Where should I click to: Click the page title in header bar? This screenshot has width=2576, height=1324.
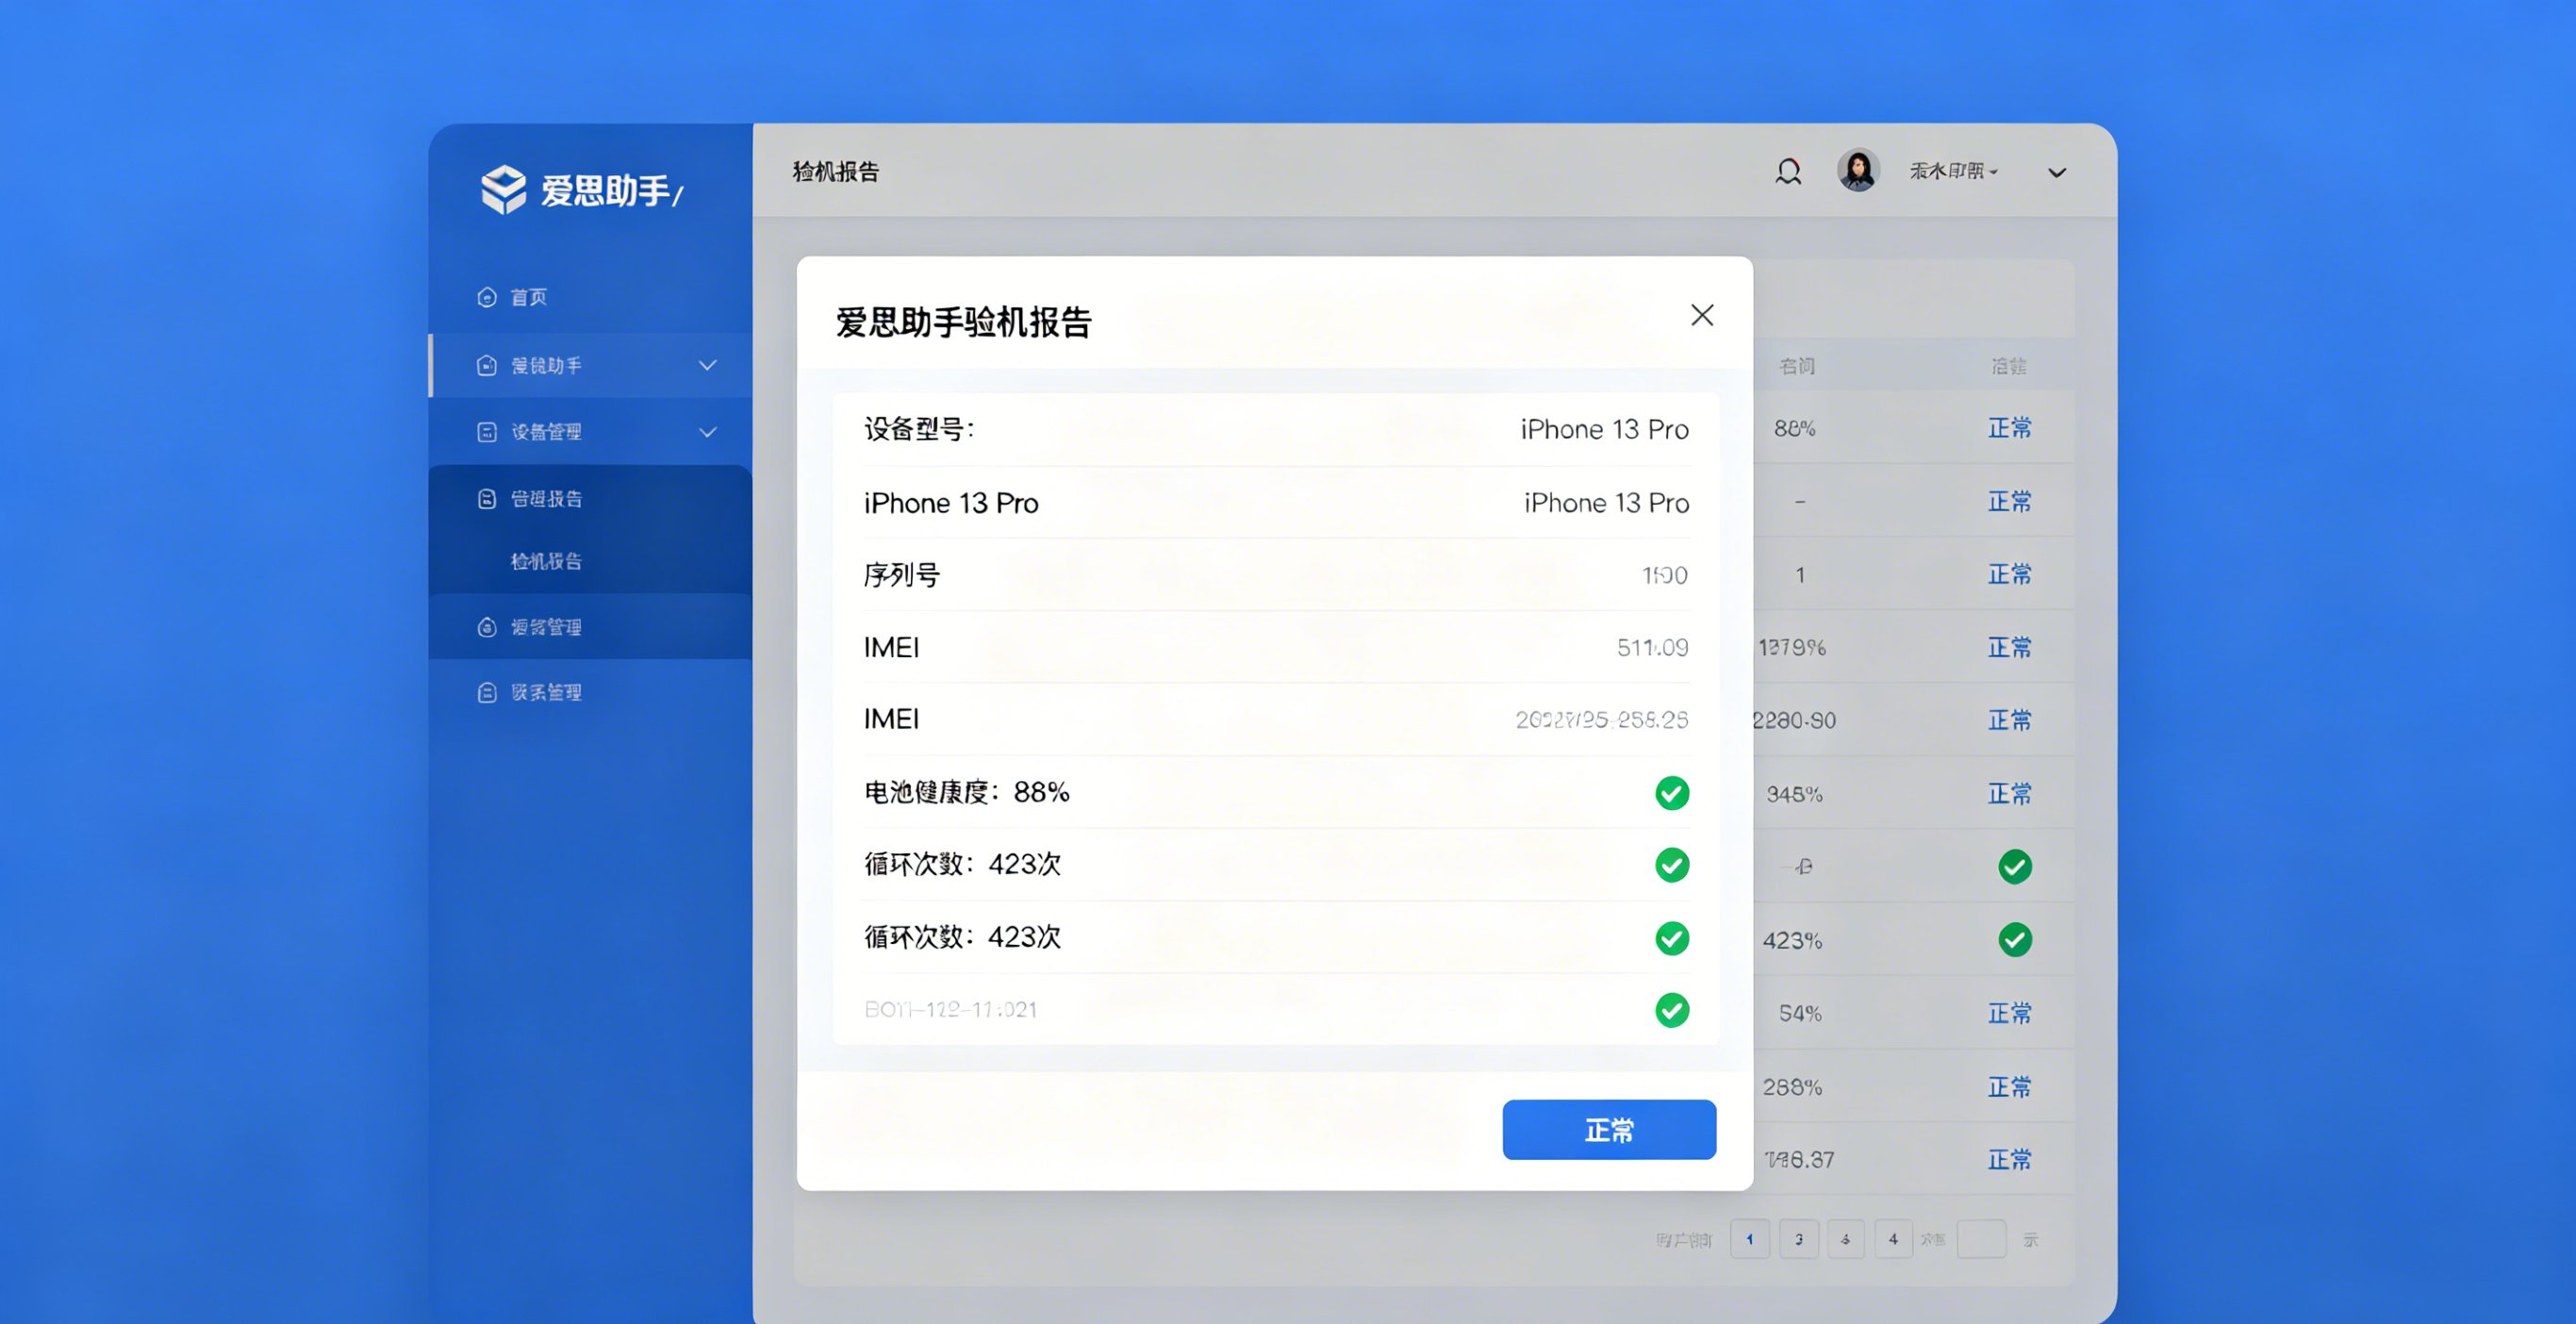coord(836,172)
